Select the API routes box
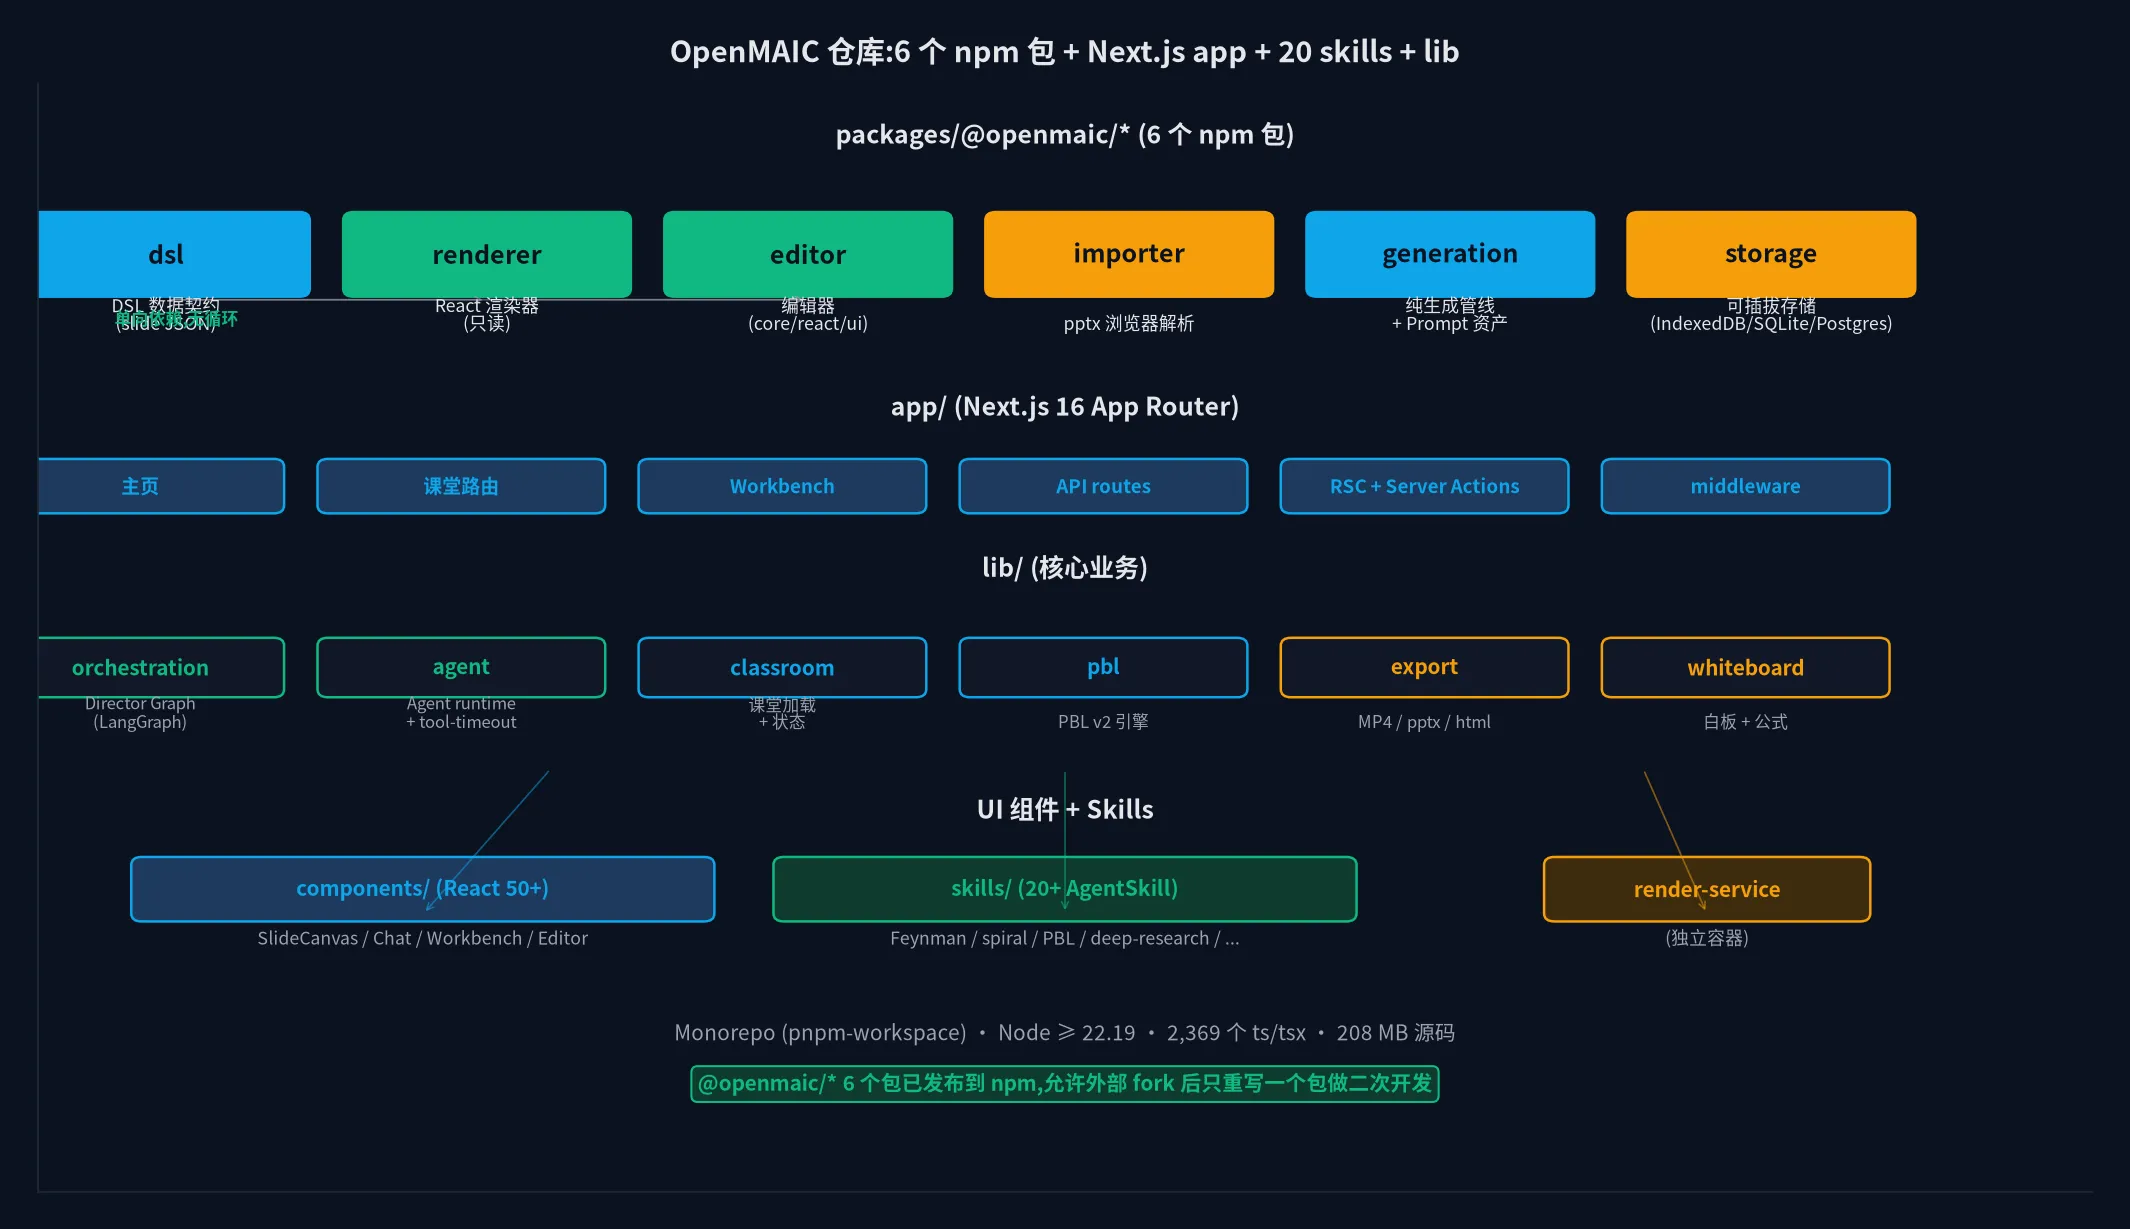Image resolution: width=2130 pixels, height=1229 pixels. (x=1103, y=486)
